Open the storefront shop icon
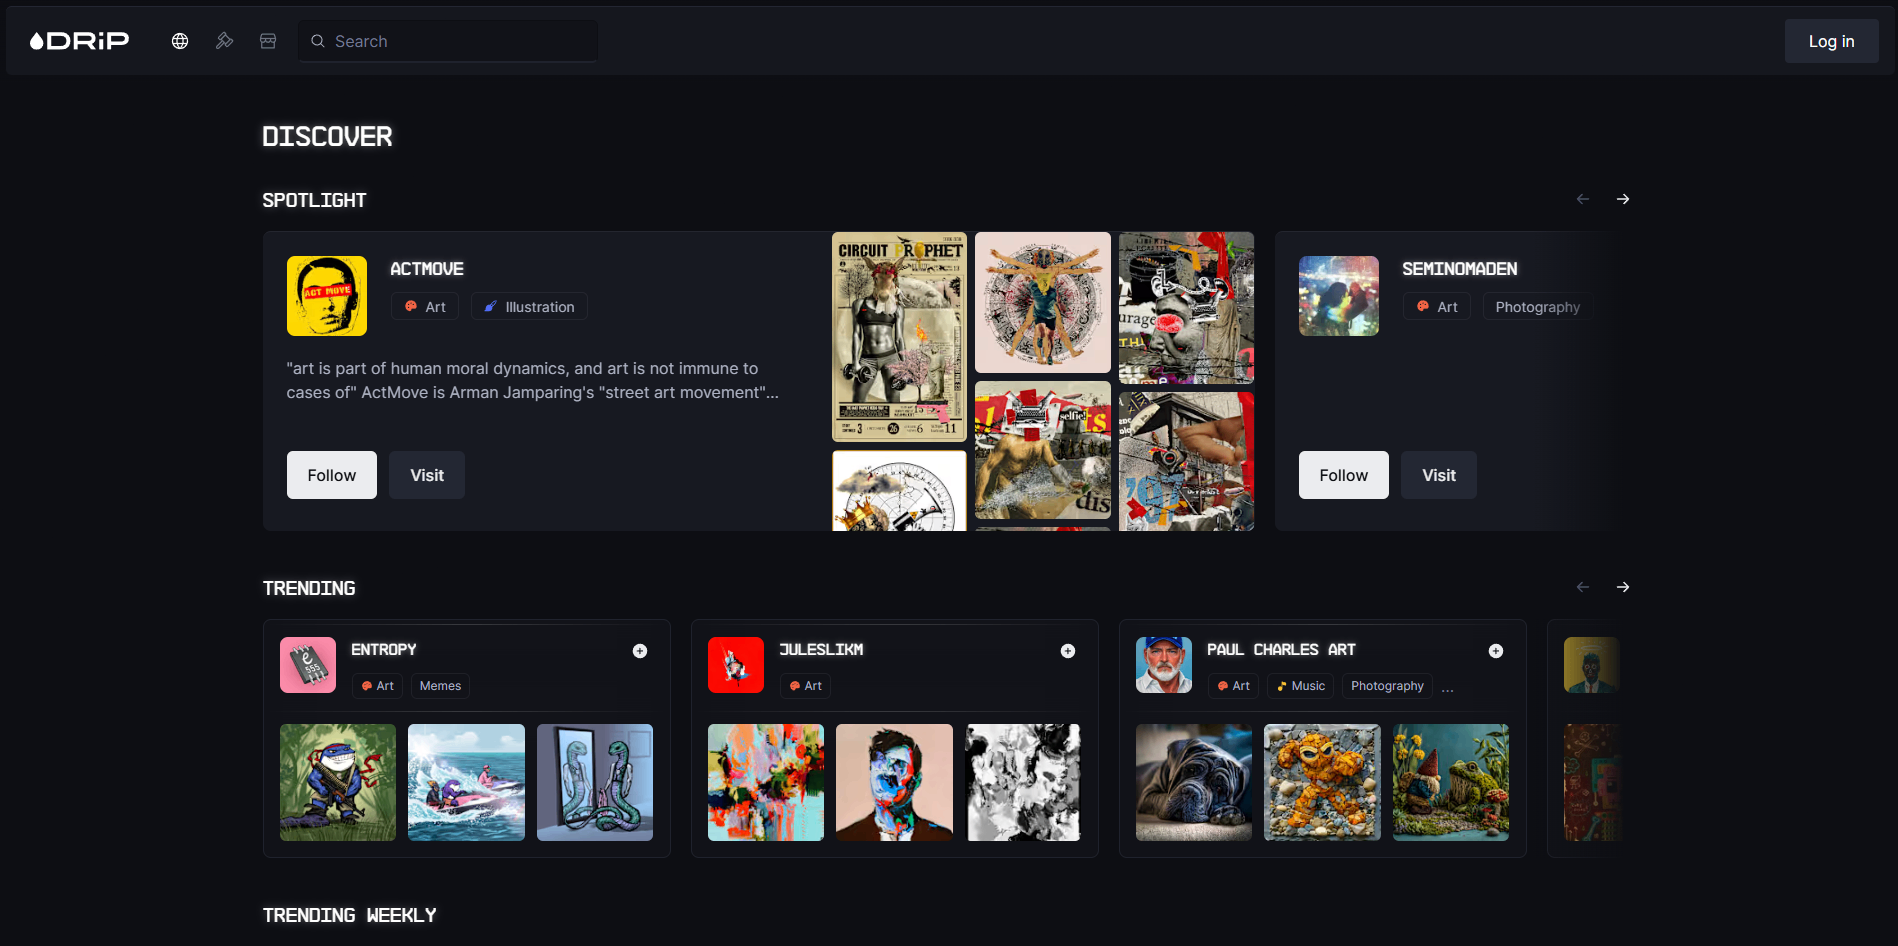 pyautogui.click(x=268, y=41)
